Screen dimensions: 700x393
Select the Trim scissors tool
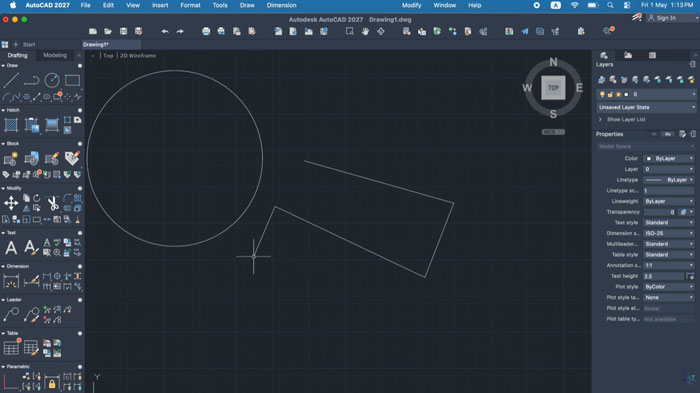pos(53,203)
